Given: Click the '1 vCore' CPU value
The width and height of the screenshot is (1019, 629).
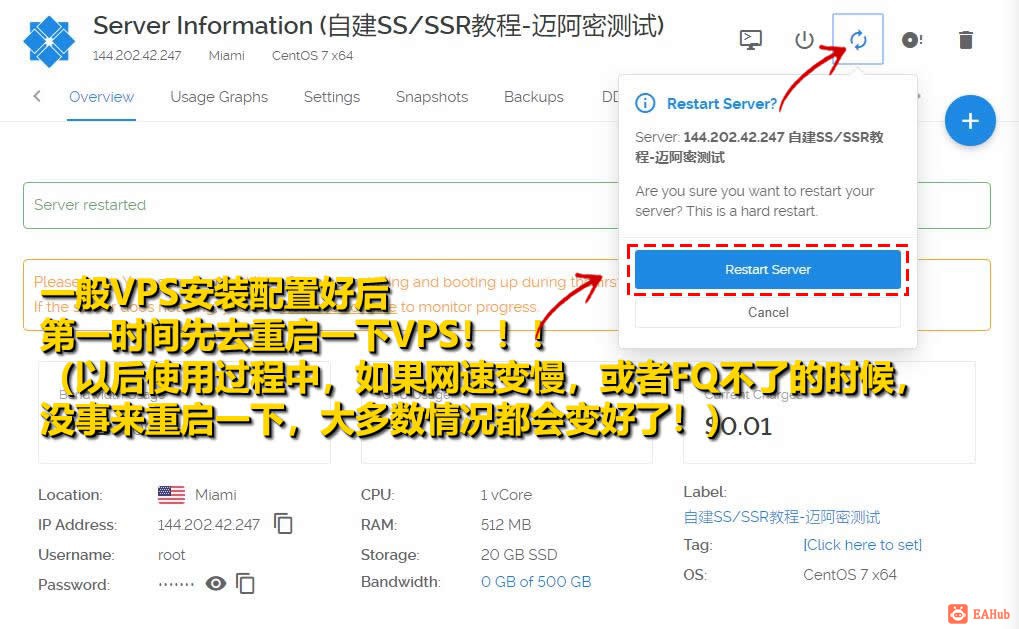Looking at the screenshot, I should [506, 494].
